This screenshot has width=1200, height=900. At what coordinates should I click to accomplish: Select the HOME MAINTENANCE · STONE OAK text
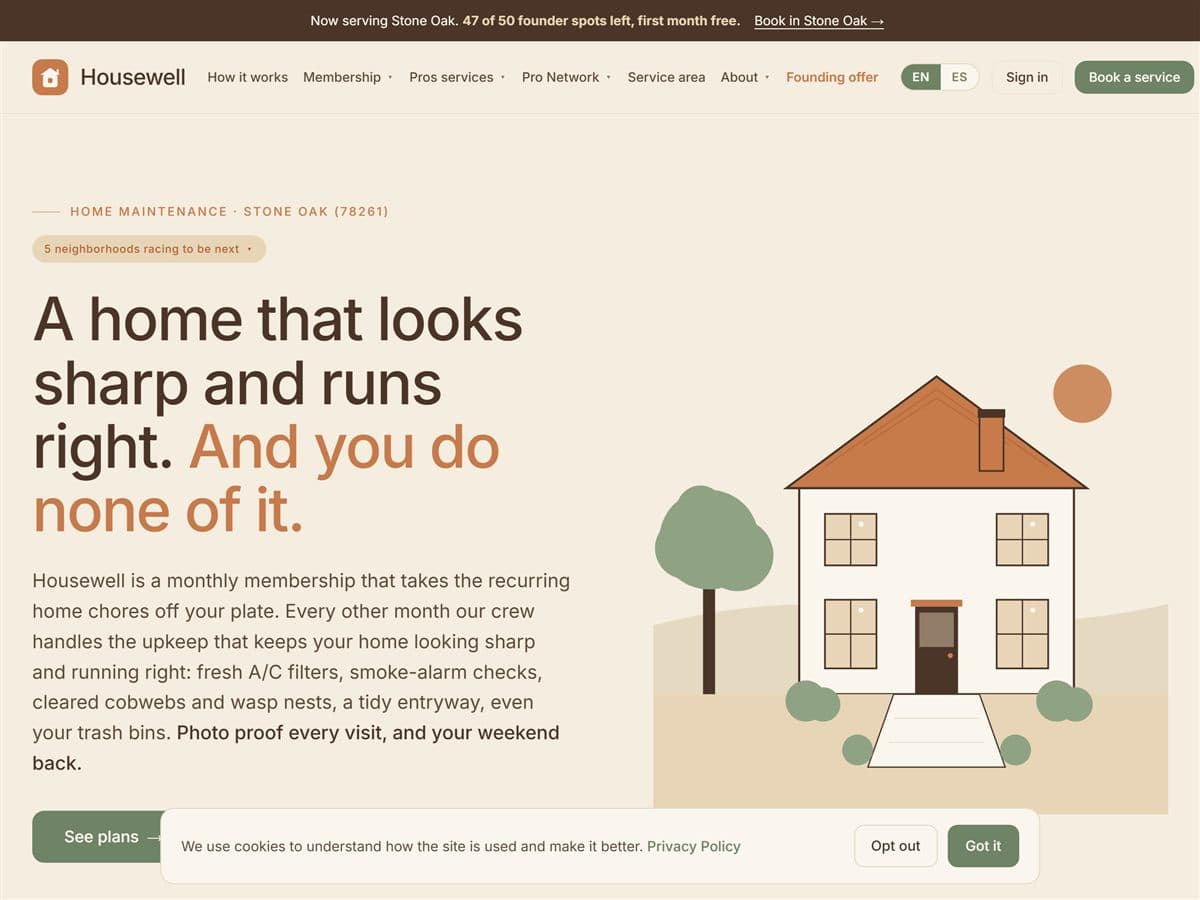[x=229, y=212]
